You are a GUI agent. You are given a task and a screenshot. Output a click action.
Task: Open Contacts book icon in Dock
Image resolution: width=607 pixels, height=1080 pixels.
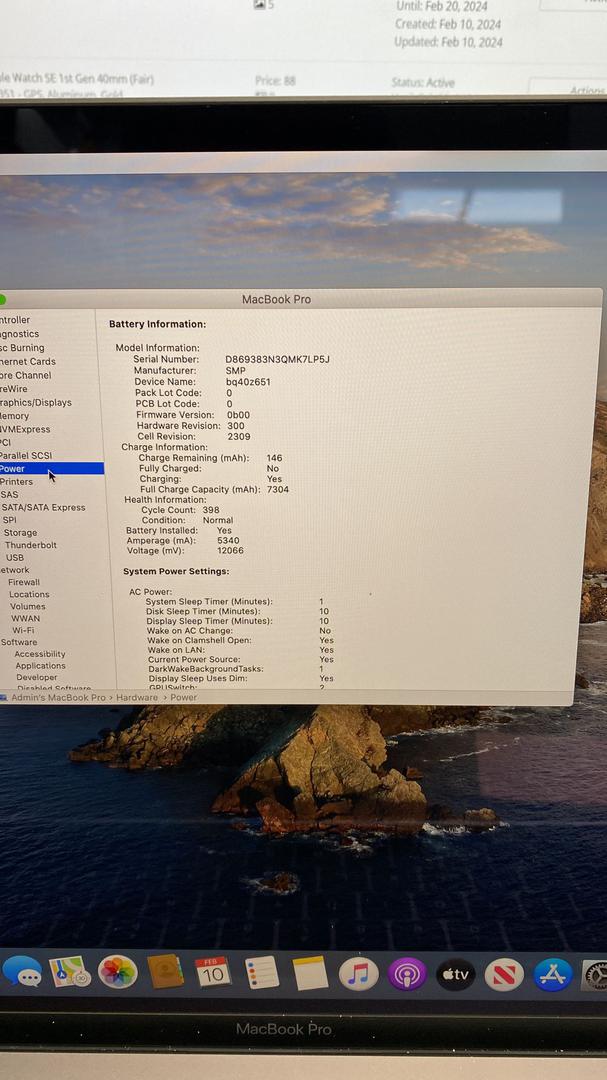(x=165, y=971)
